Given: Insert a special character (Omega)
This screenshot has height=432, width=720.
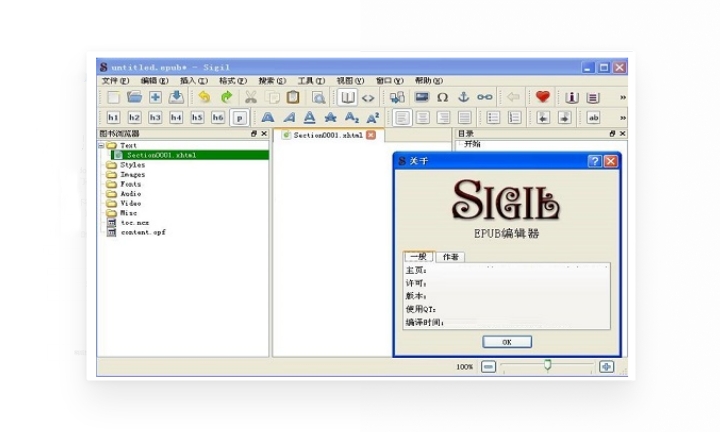Looking at the screenshot, I should point(443,97).
